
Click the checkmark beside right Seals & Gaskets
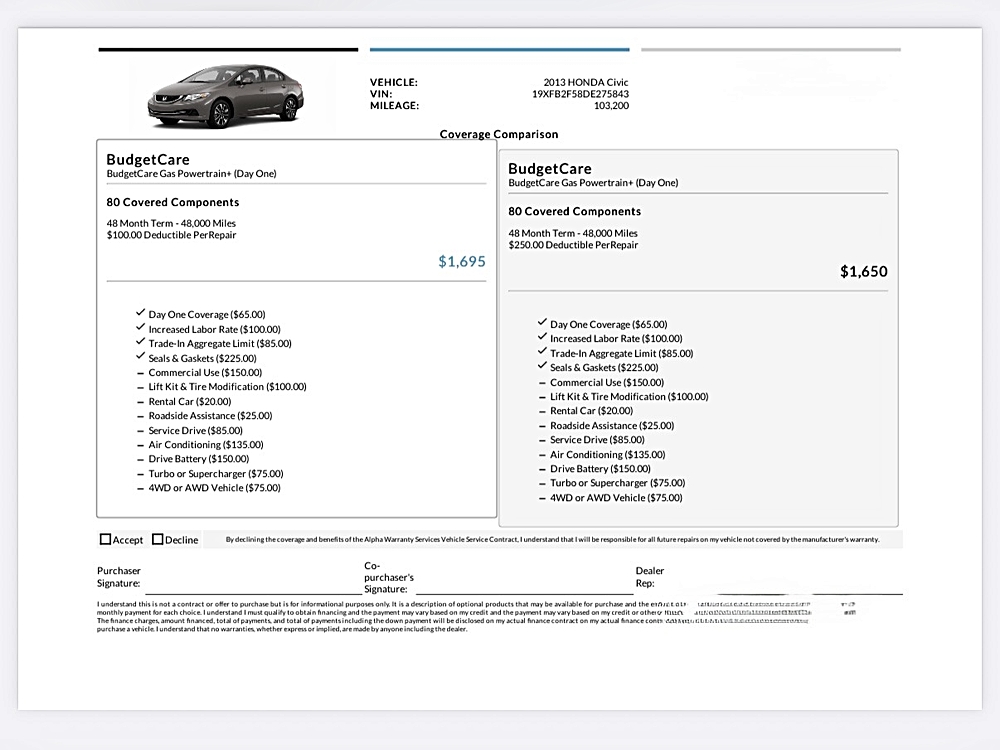[x=542, y=365]
